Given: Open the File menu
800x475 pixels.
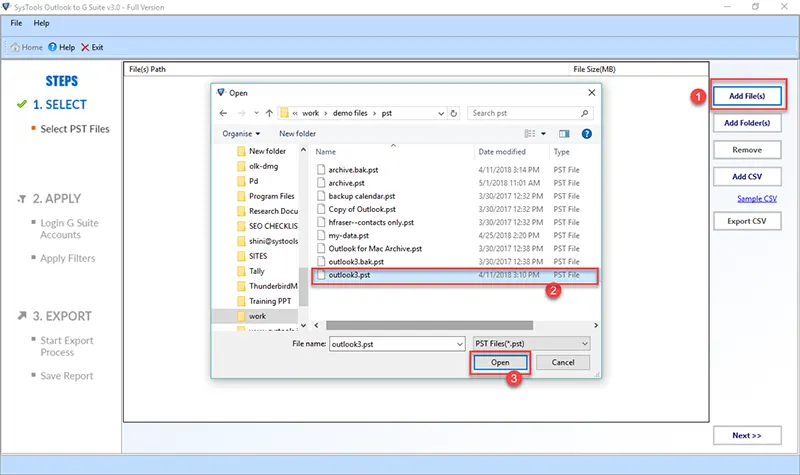Looking at the screenshot, I should [x=16, y=23].
